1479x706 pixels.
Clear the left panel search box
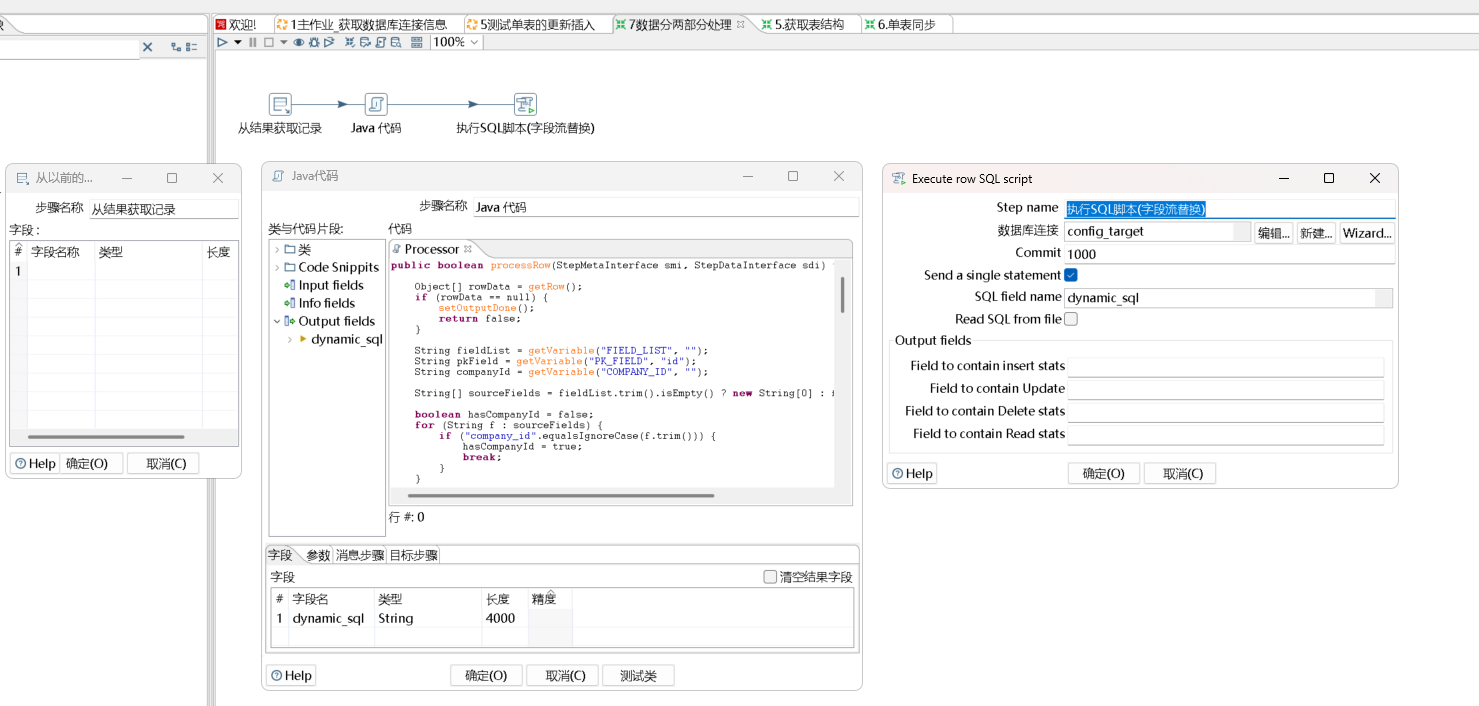point(147,47)
